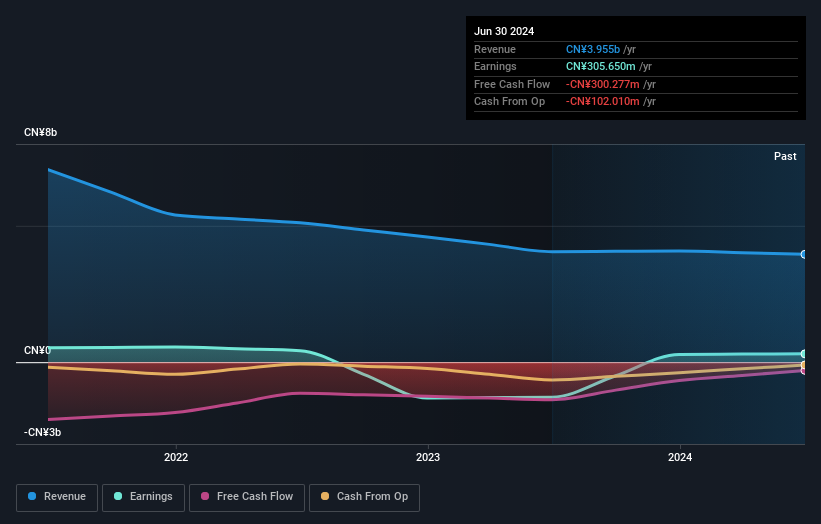Click the Jun 30 2024 tooltip date
The width and height of the screenshot is (821, 524).
tap(504, 31)
